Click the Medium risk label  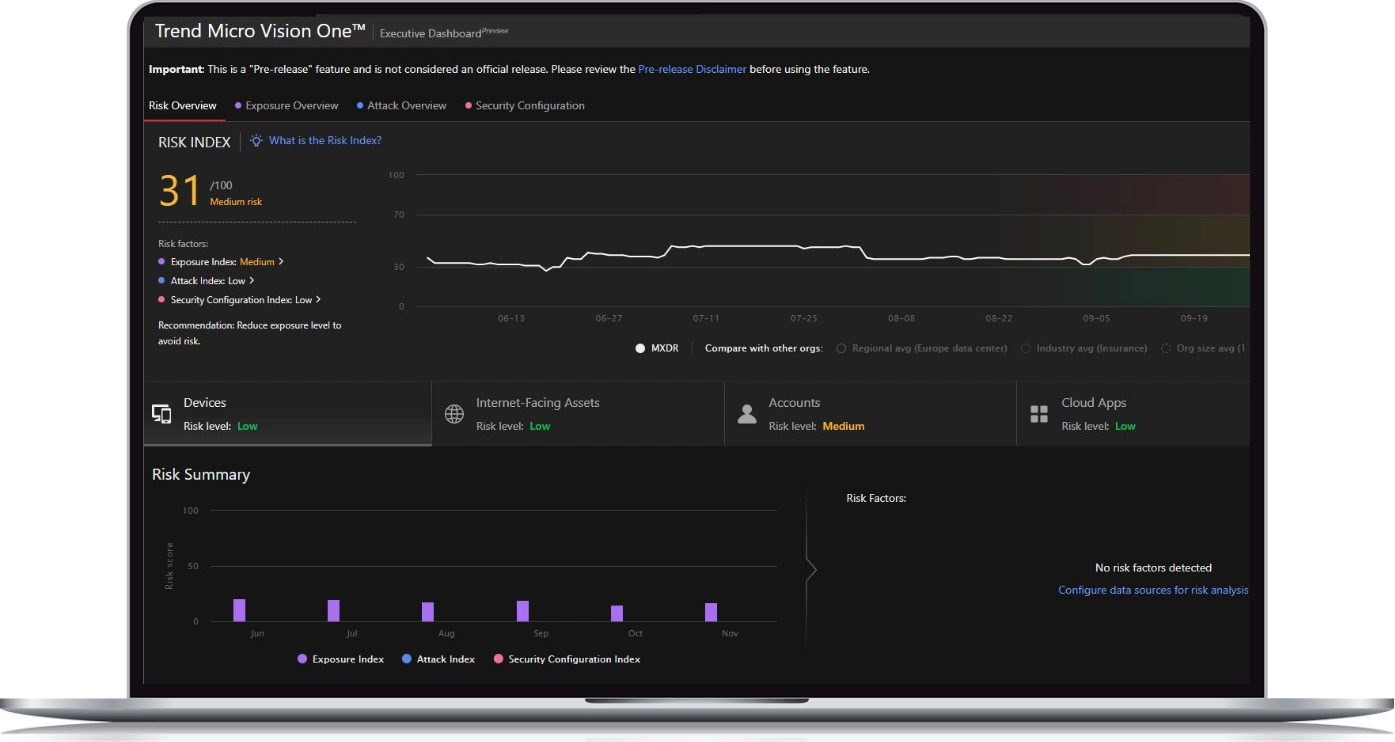click(x=236, y=202)
